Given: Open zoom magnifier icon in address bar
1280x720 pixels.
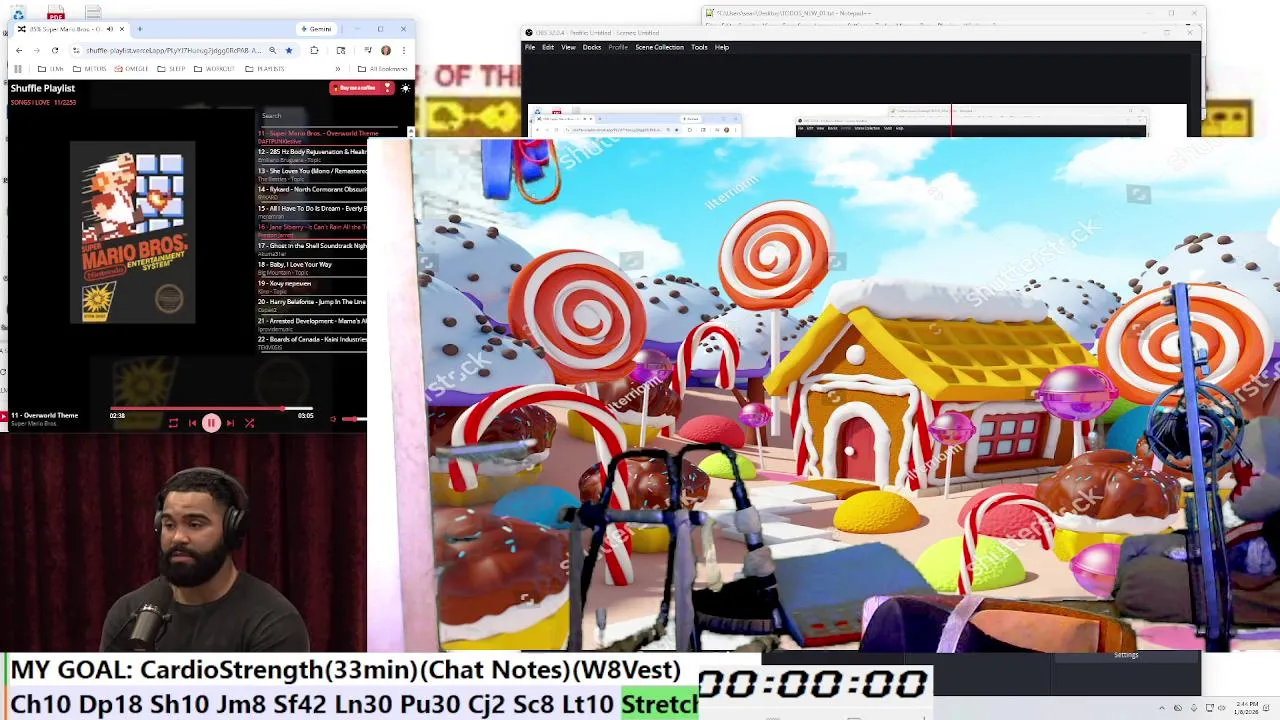Looking at the screenshot, I should point(272,50).
